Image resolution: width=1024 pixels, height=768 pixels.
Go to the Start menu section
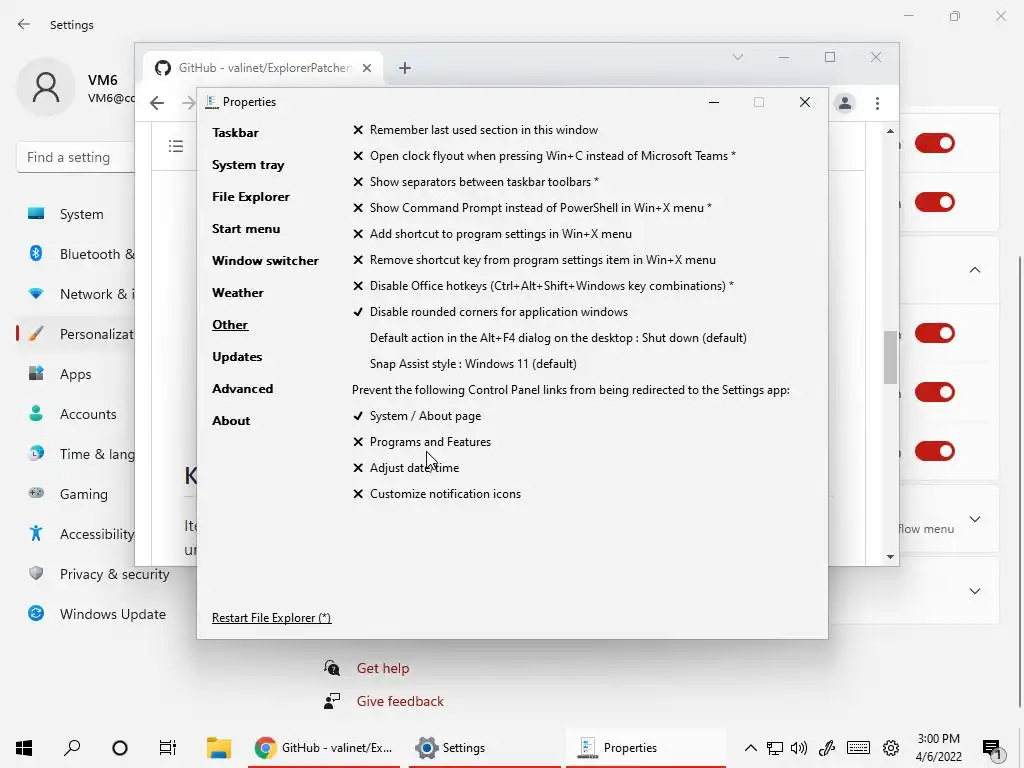click(246, 229)
